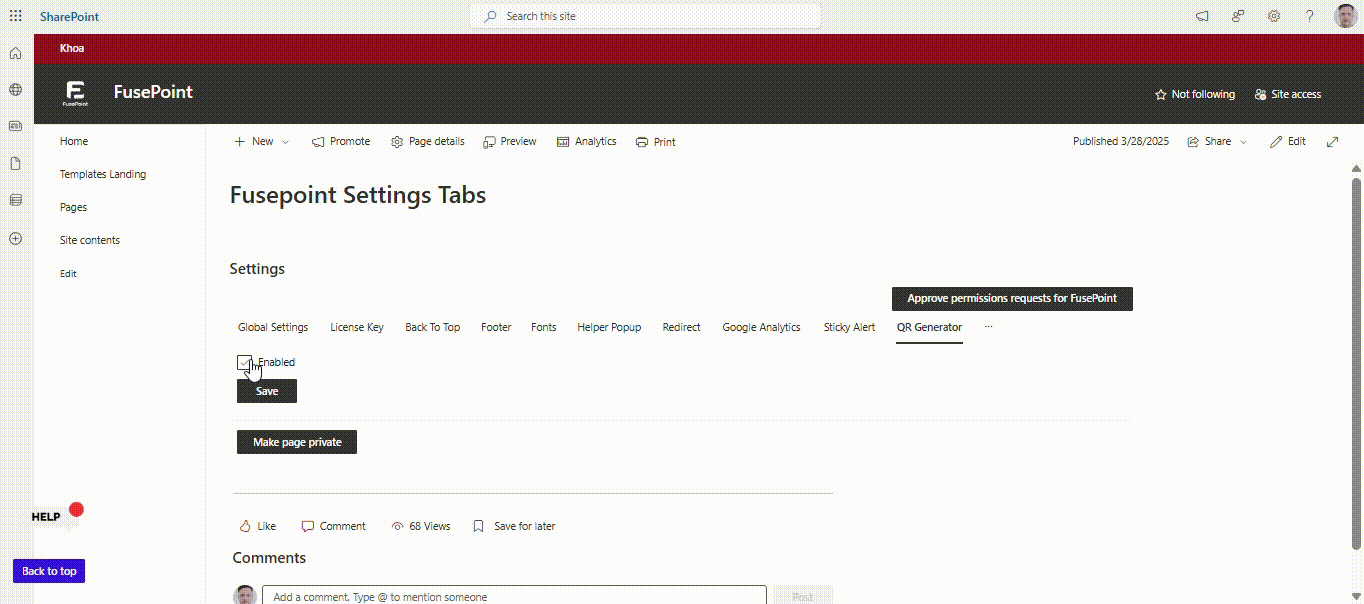Click the FusePoint site logo
1364x604 pixels.
75,93
